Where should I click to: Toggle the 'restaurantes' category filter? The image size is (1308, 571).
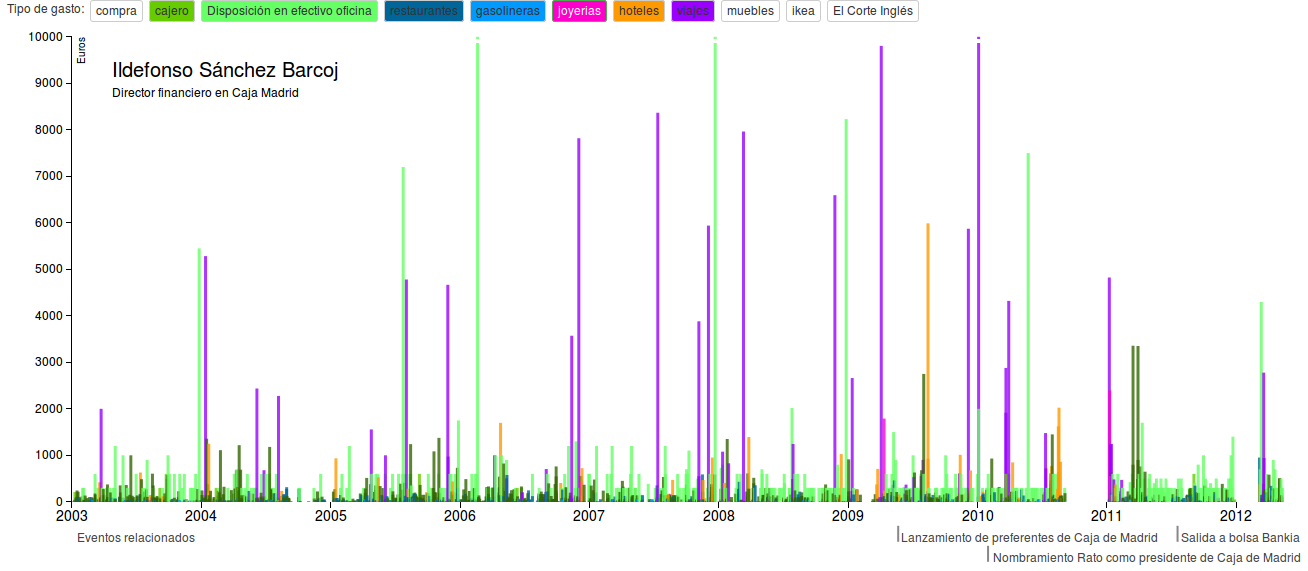(x=424, y=11)
